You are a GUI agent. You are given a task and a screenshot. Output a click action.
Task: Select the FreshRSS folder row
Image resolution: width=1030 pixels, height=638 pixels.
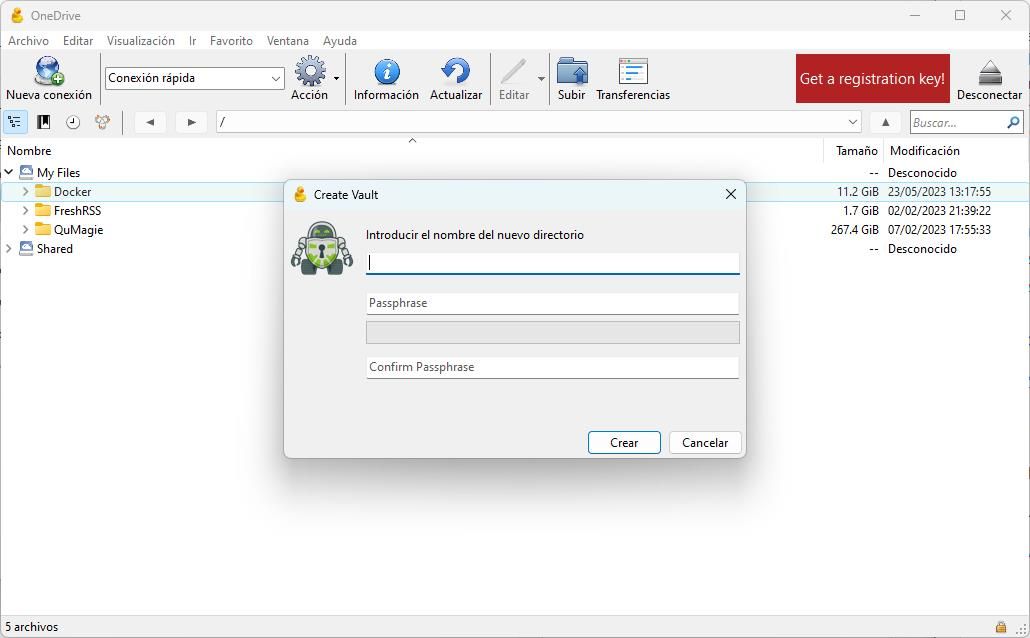tap(515, 210)
